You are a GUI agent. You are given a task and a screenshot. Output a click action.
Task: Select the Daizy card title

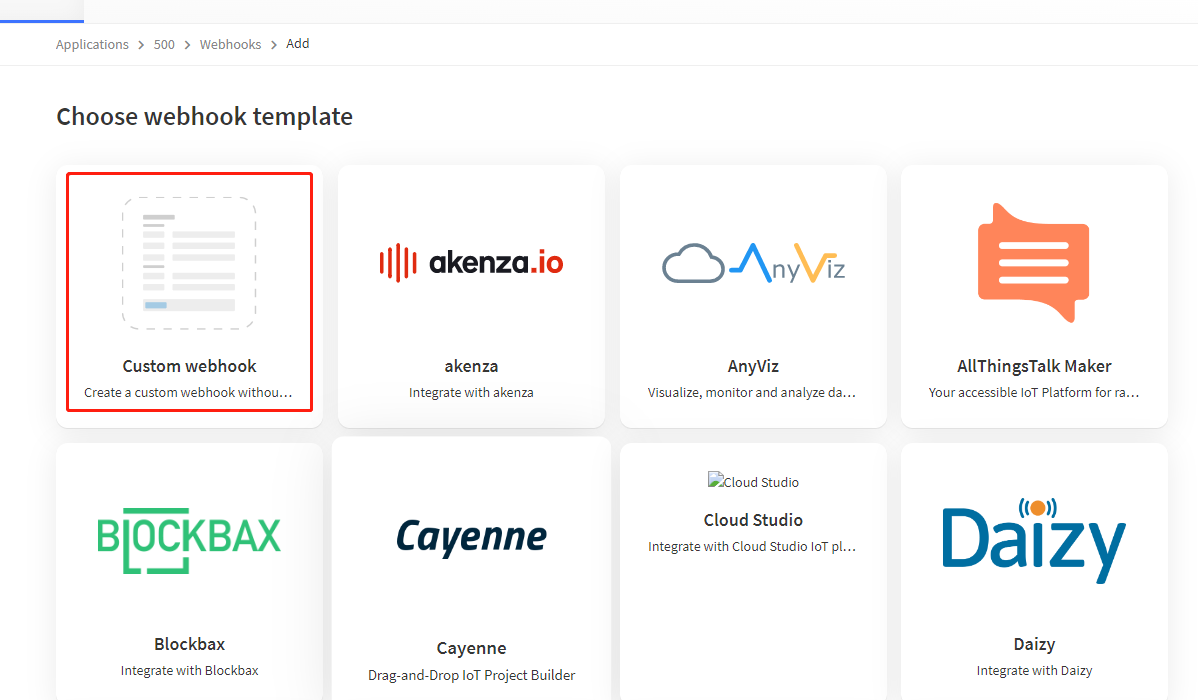(1034, 644)
